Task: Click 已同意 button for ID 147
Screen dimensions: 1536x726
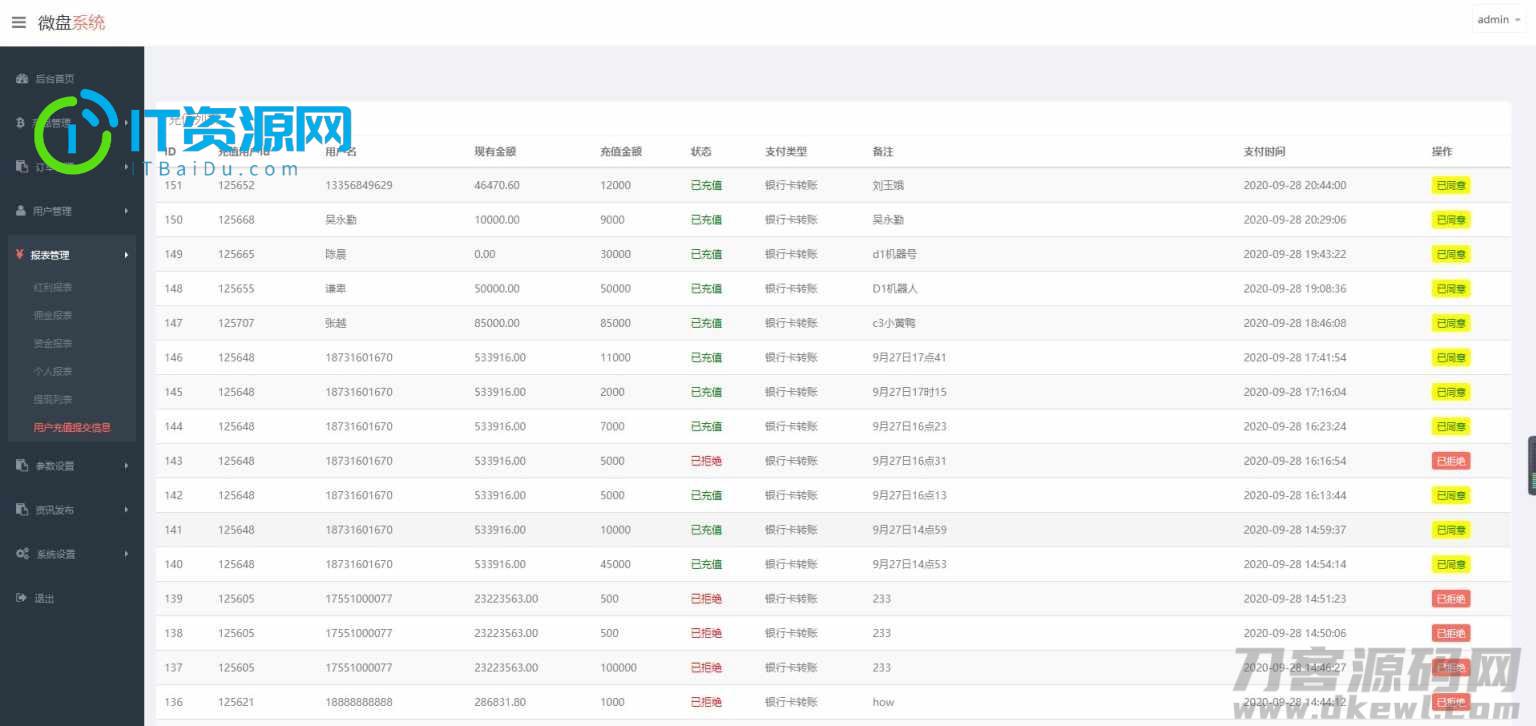Action: pyautogui.click(x=1451, y=323)
